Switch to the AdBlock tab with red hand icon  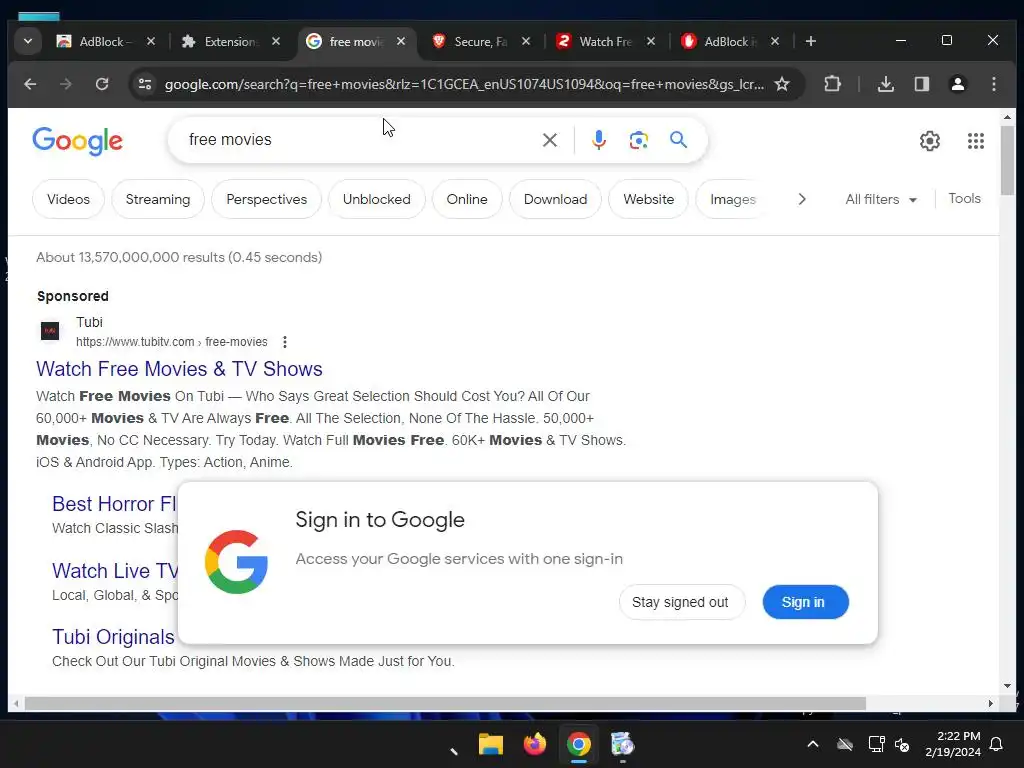click(729, 41)
